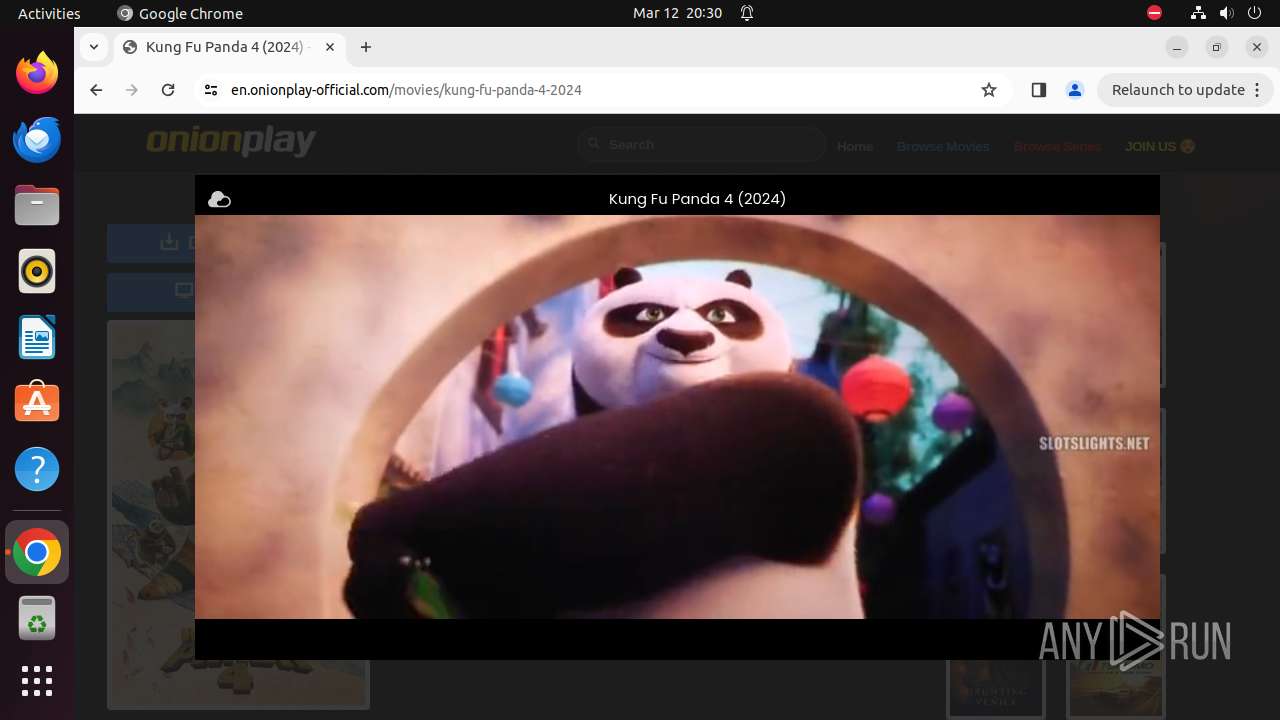The image size is (1280, 720).
Task: Open Rhythmbox from the dock
Action: [x=37, y=271]
